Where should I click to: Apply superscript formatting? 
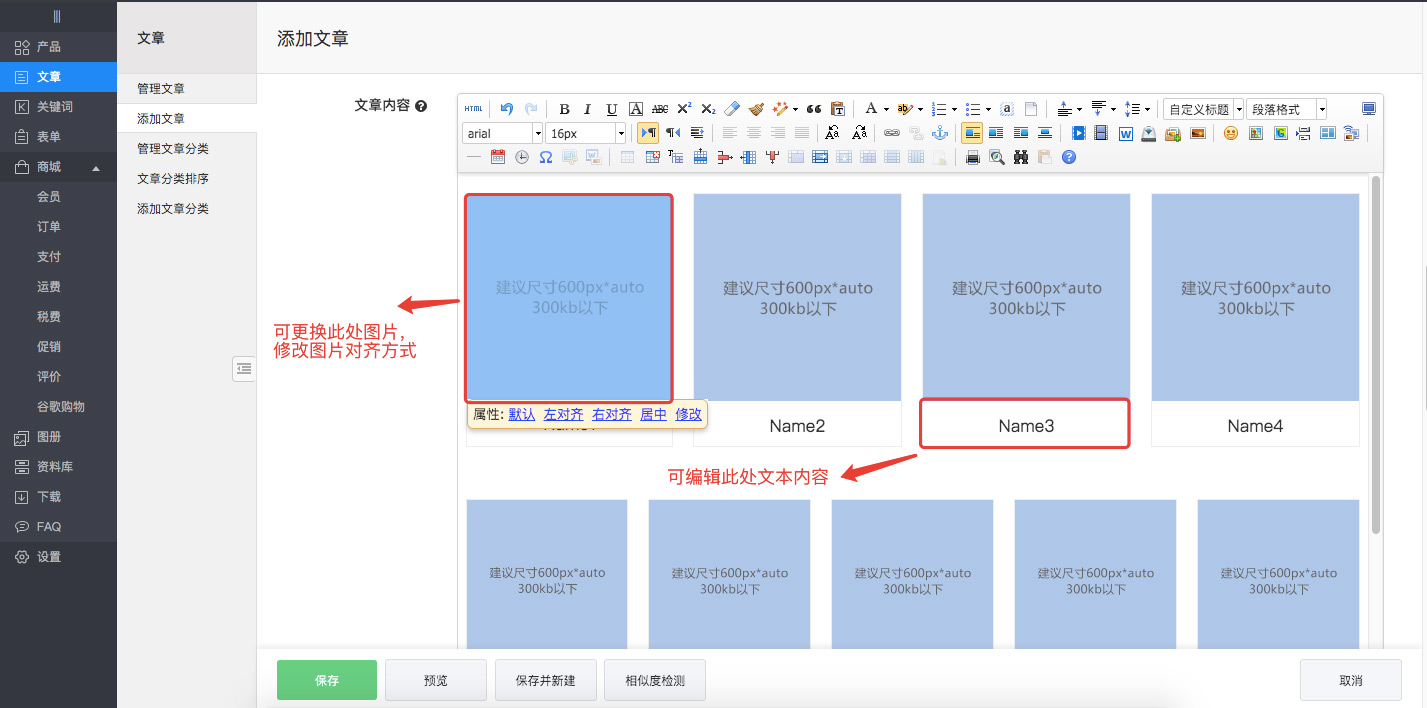coord(684,109)
